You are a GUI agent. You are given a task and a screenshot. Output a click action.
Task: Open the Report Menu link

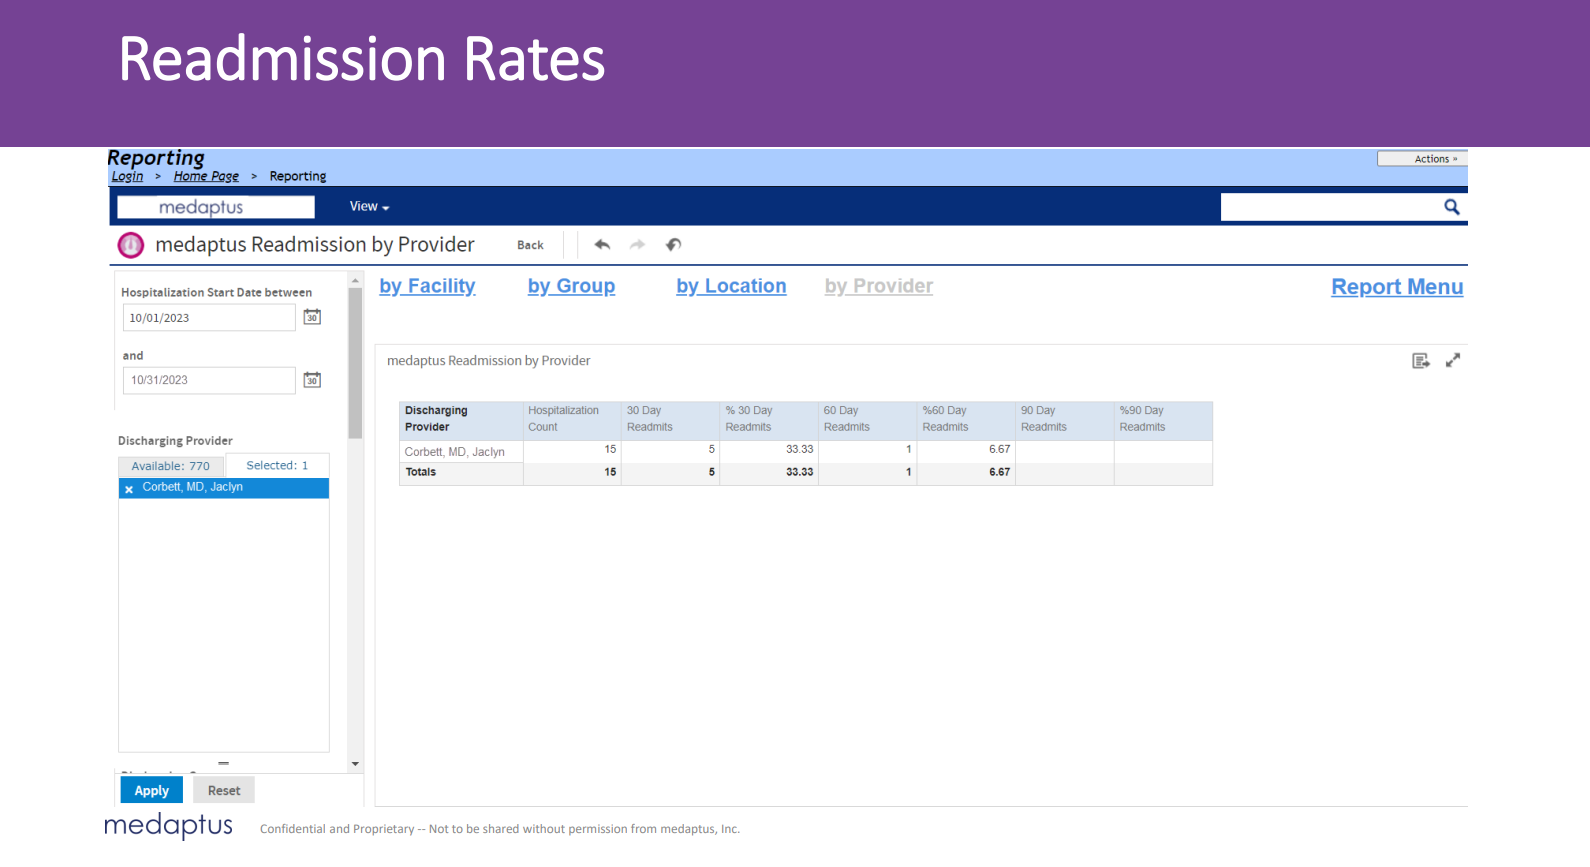click(1397, 287)
